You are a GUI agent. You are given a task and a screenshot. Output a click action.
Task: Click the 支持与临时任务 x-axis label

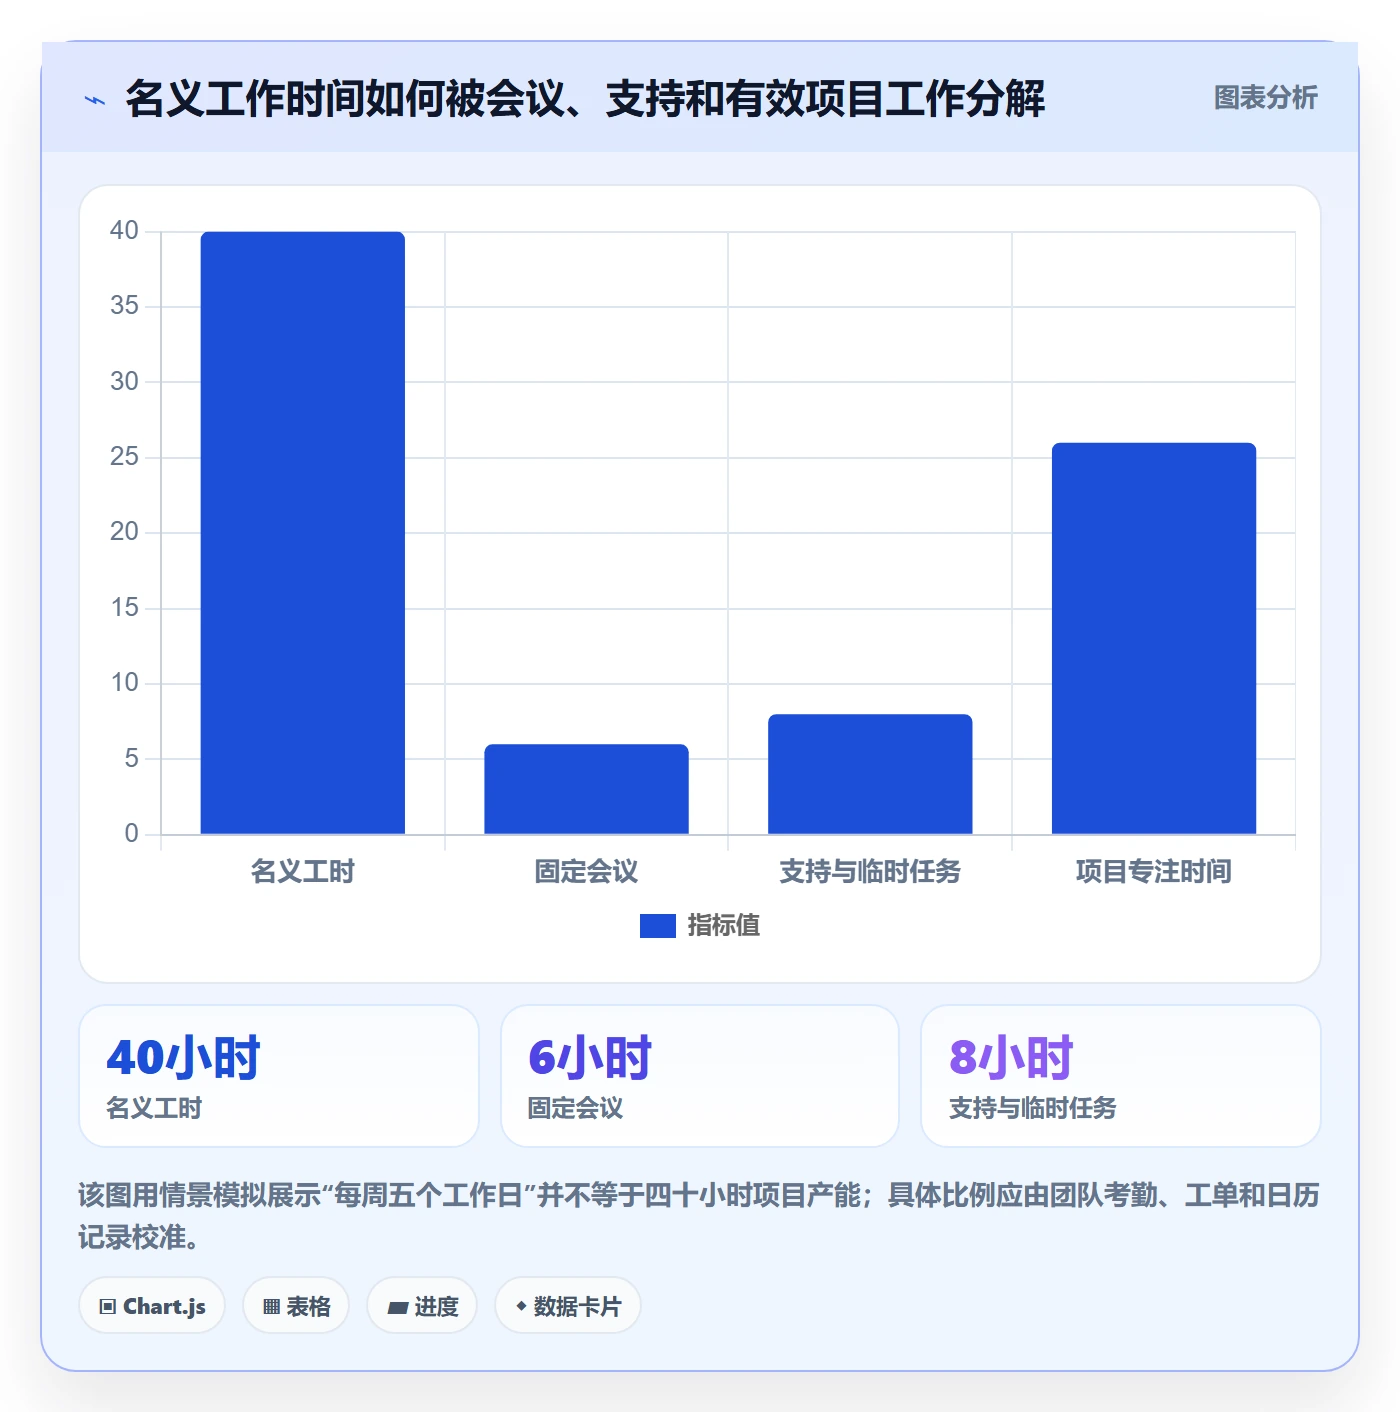(870, 872)
